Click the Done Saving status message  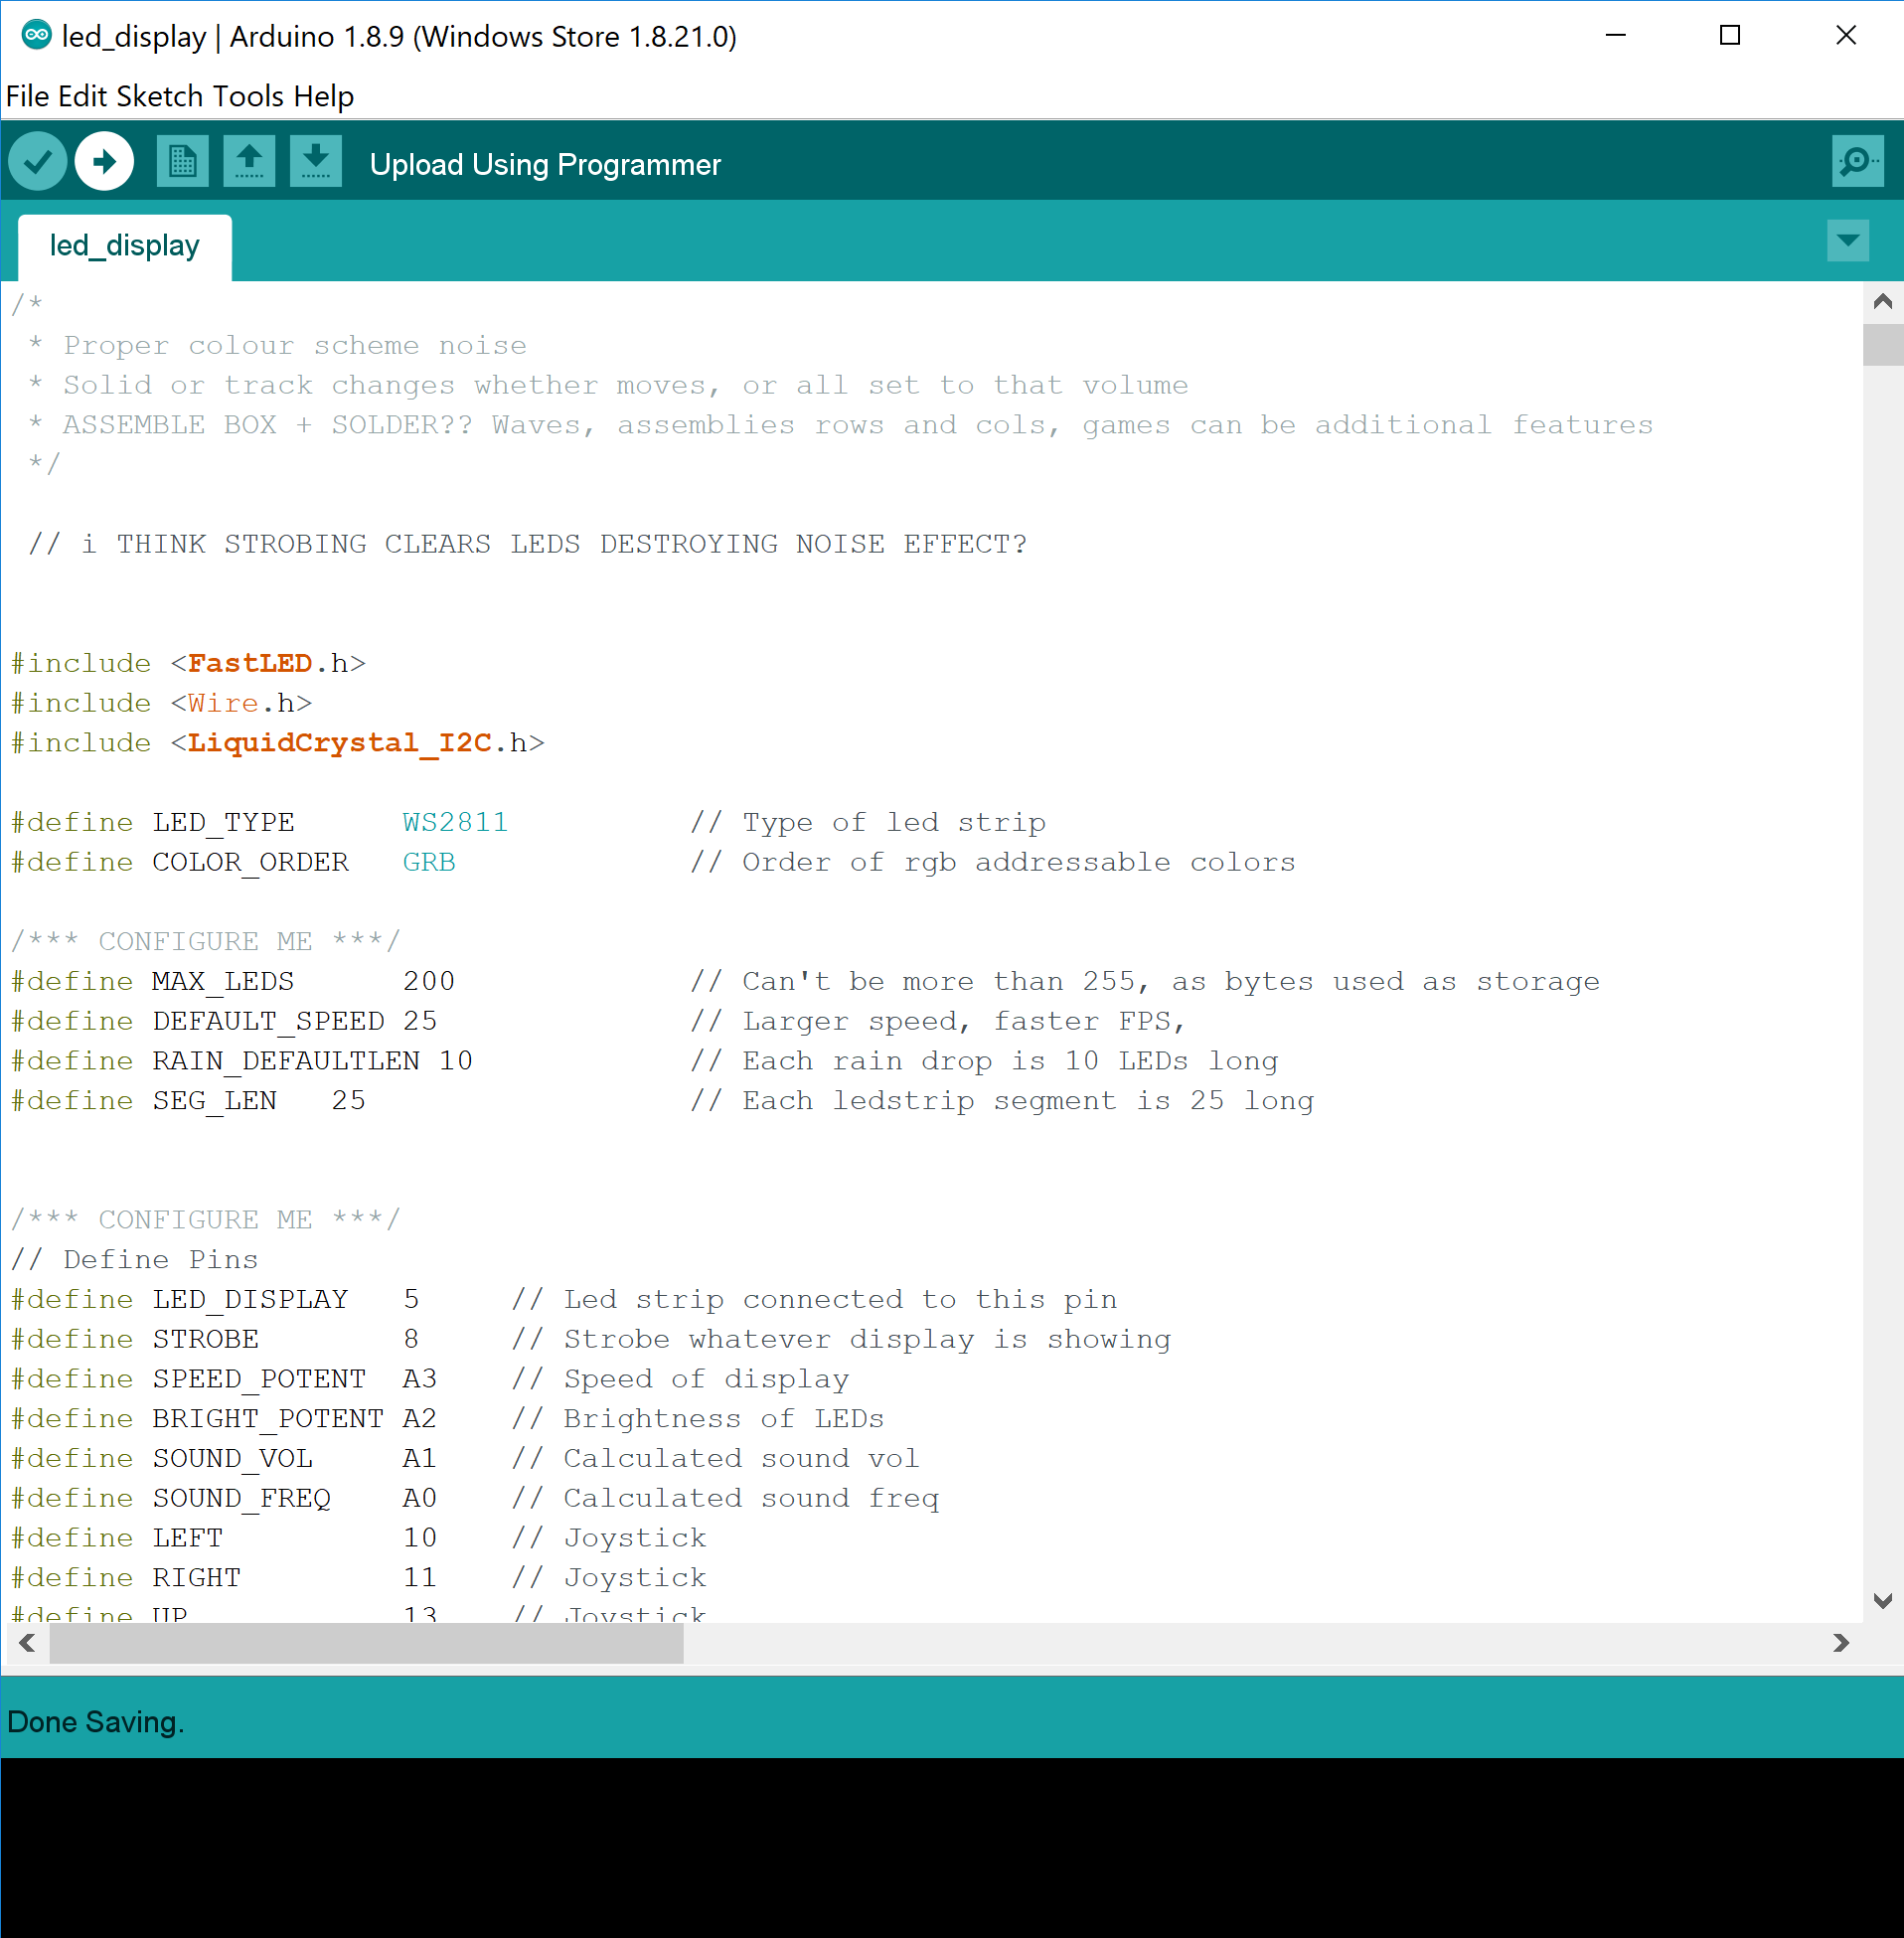[x=95, y=1721]
